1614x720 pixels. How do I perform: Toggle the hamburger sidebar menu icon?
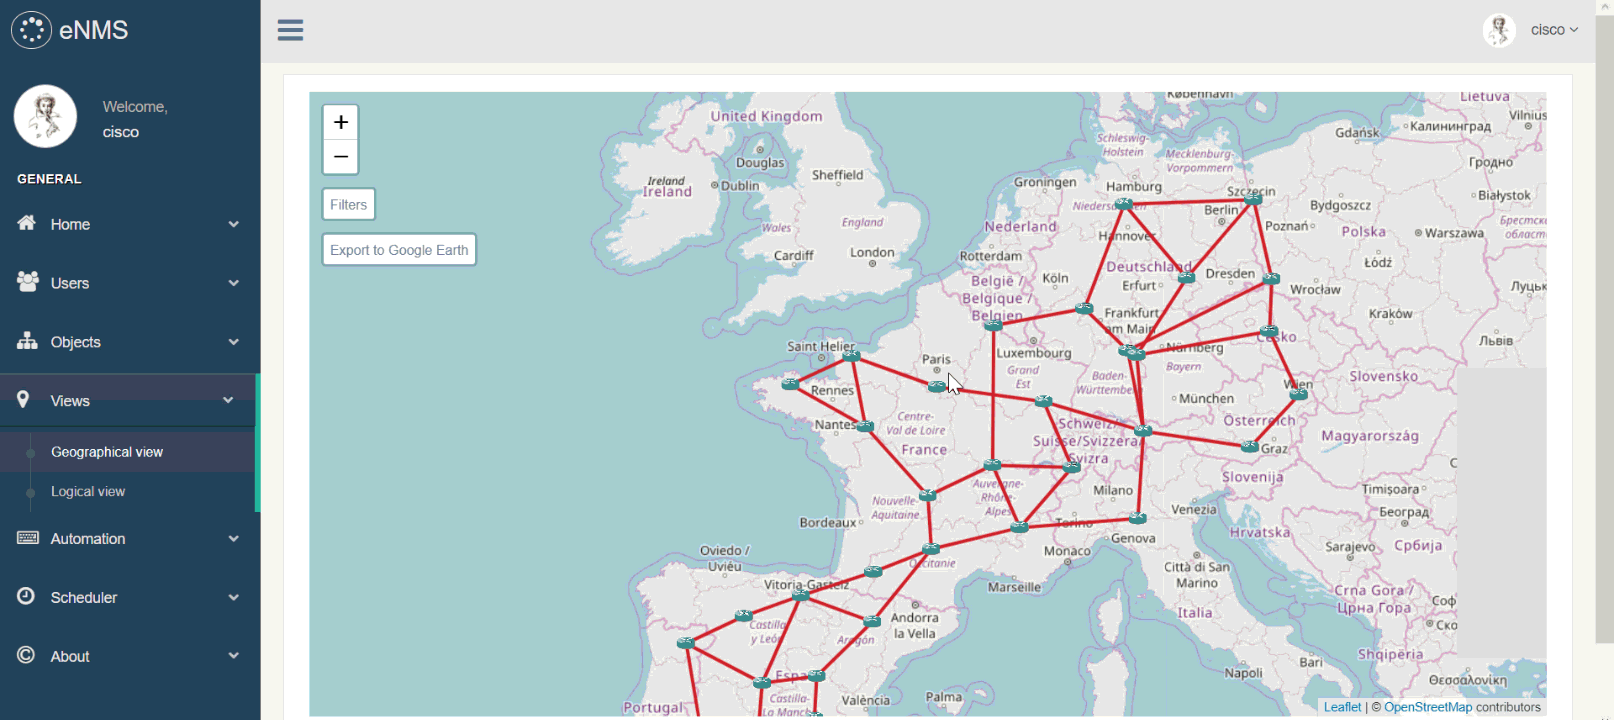pos(290,30)
